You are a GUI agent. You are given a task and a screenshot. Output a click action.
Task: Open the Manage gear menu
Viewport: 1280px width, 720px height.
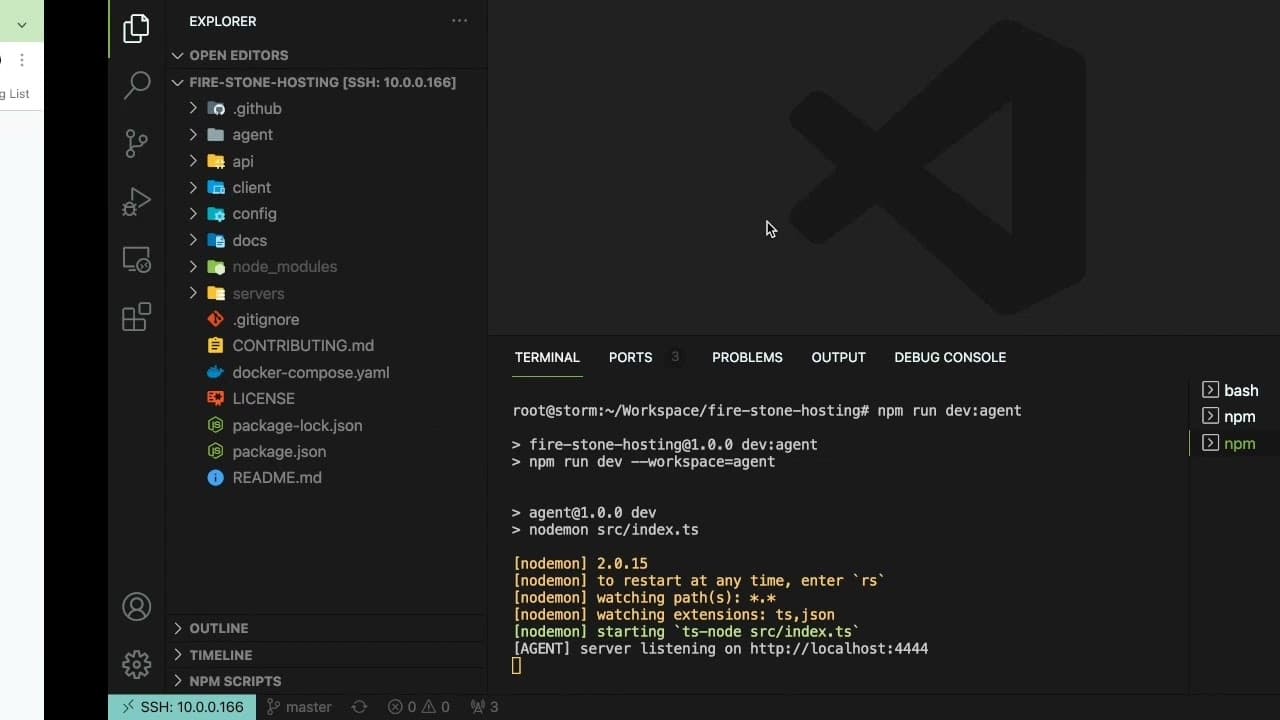136,664
